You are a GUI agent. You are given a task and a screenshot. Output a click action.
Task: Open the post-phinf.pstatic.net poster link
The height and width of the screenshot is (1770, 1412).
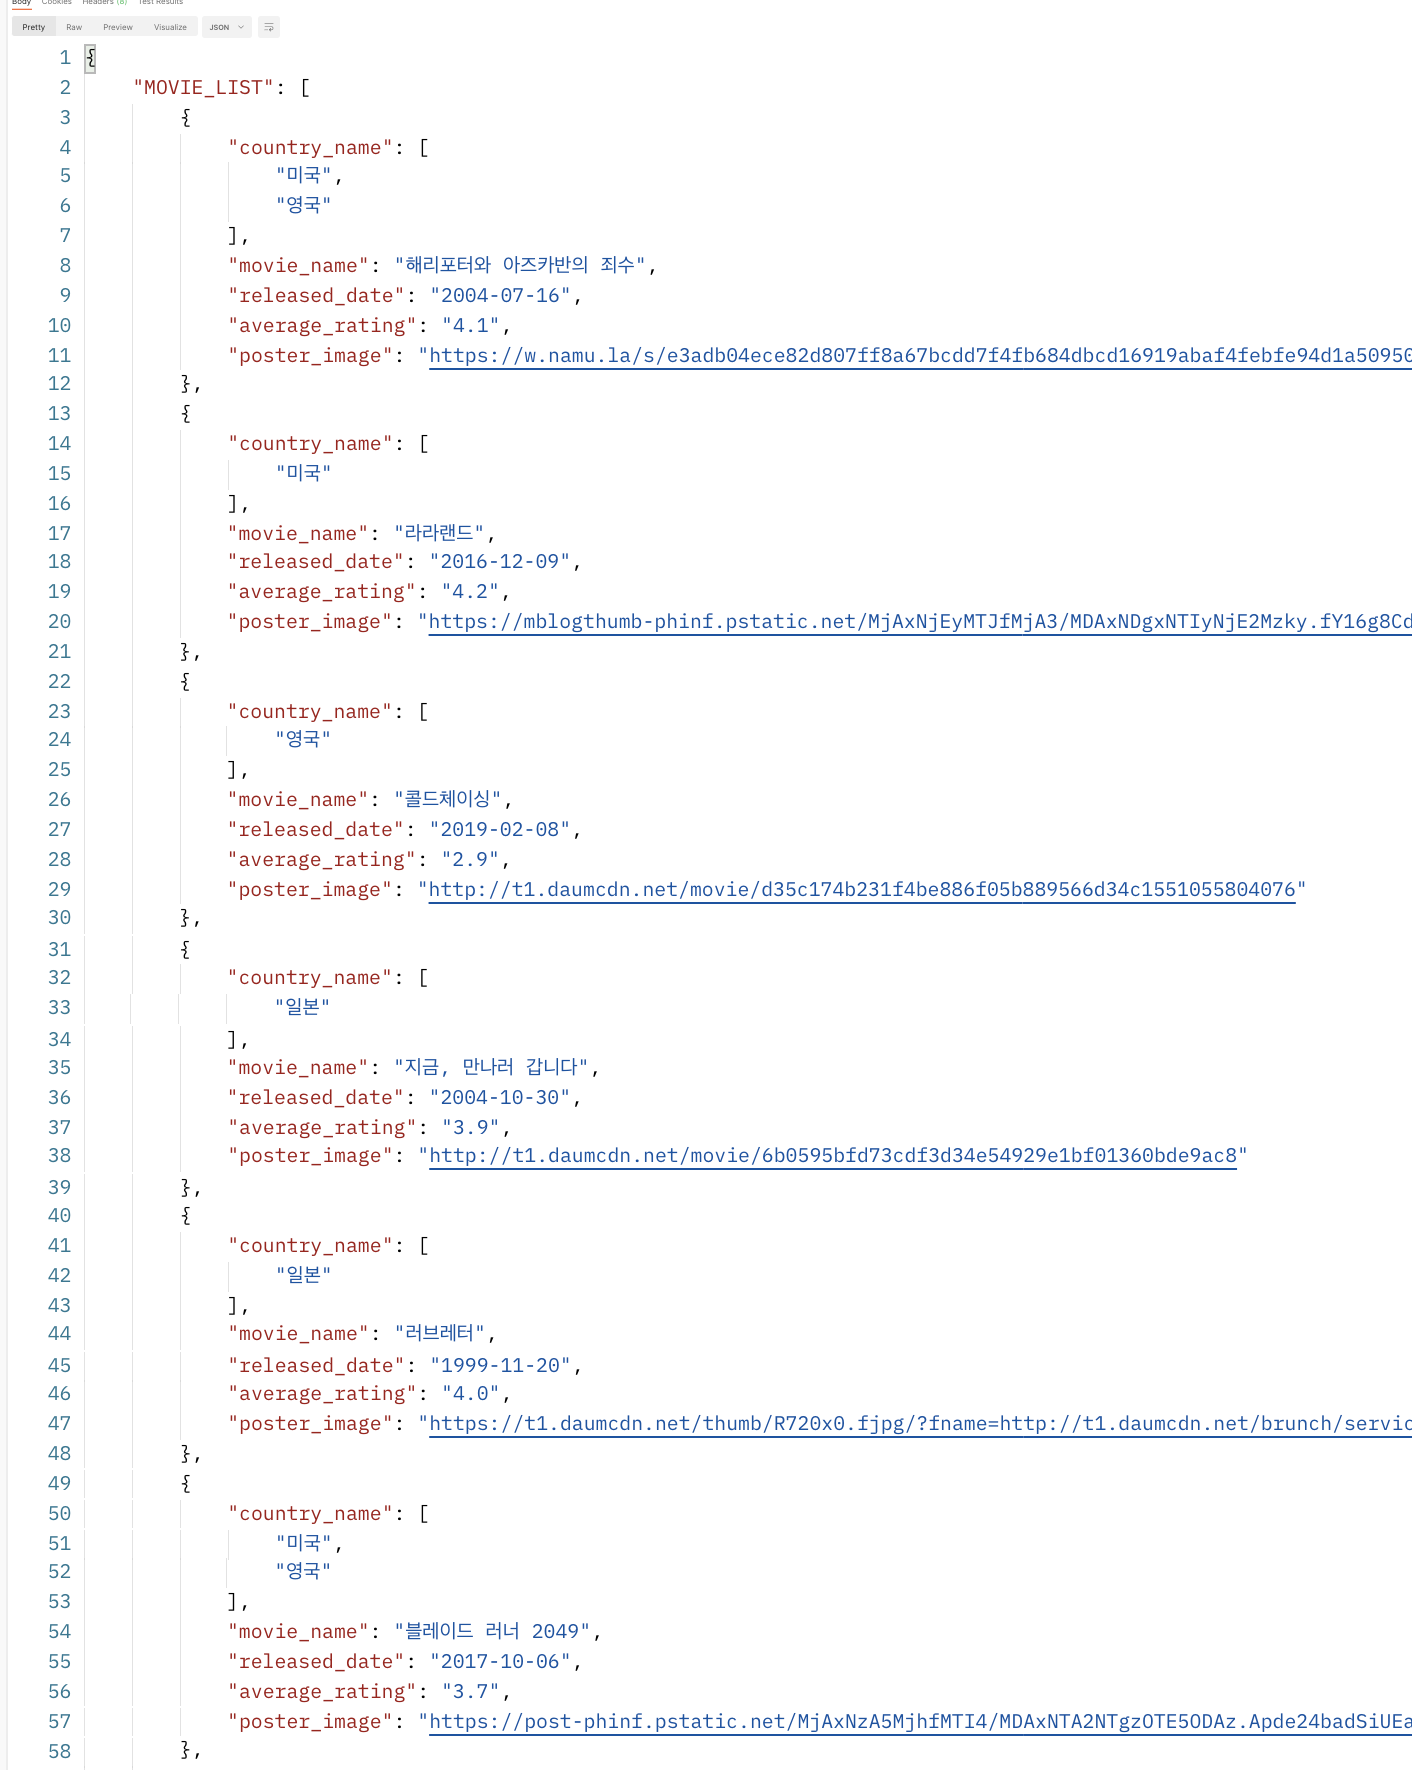coord(920,1722)
